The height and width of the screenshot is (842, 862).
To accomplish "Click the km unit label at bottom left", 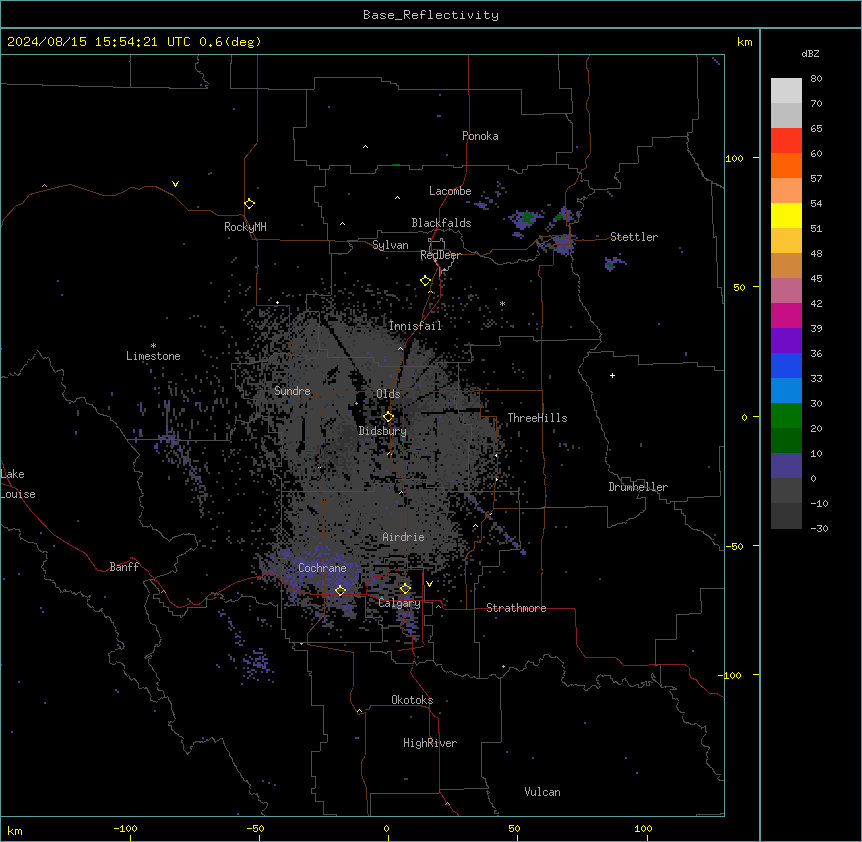I will [x=15, y=831].
